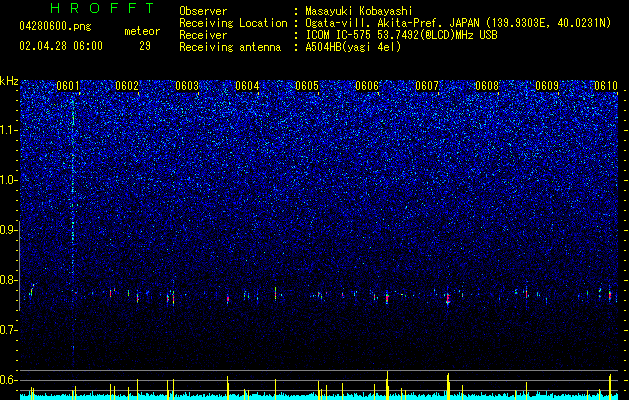The height and width of the screenshot is (400, 629).
Task: Click the Receiving Location label
Action: [233, 23]
